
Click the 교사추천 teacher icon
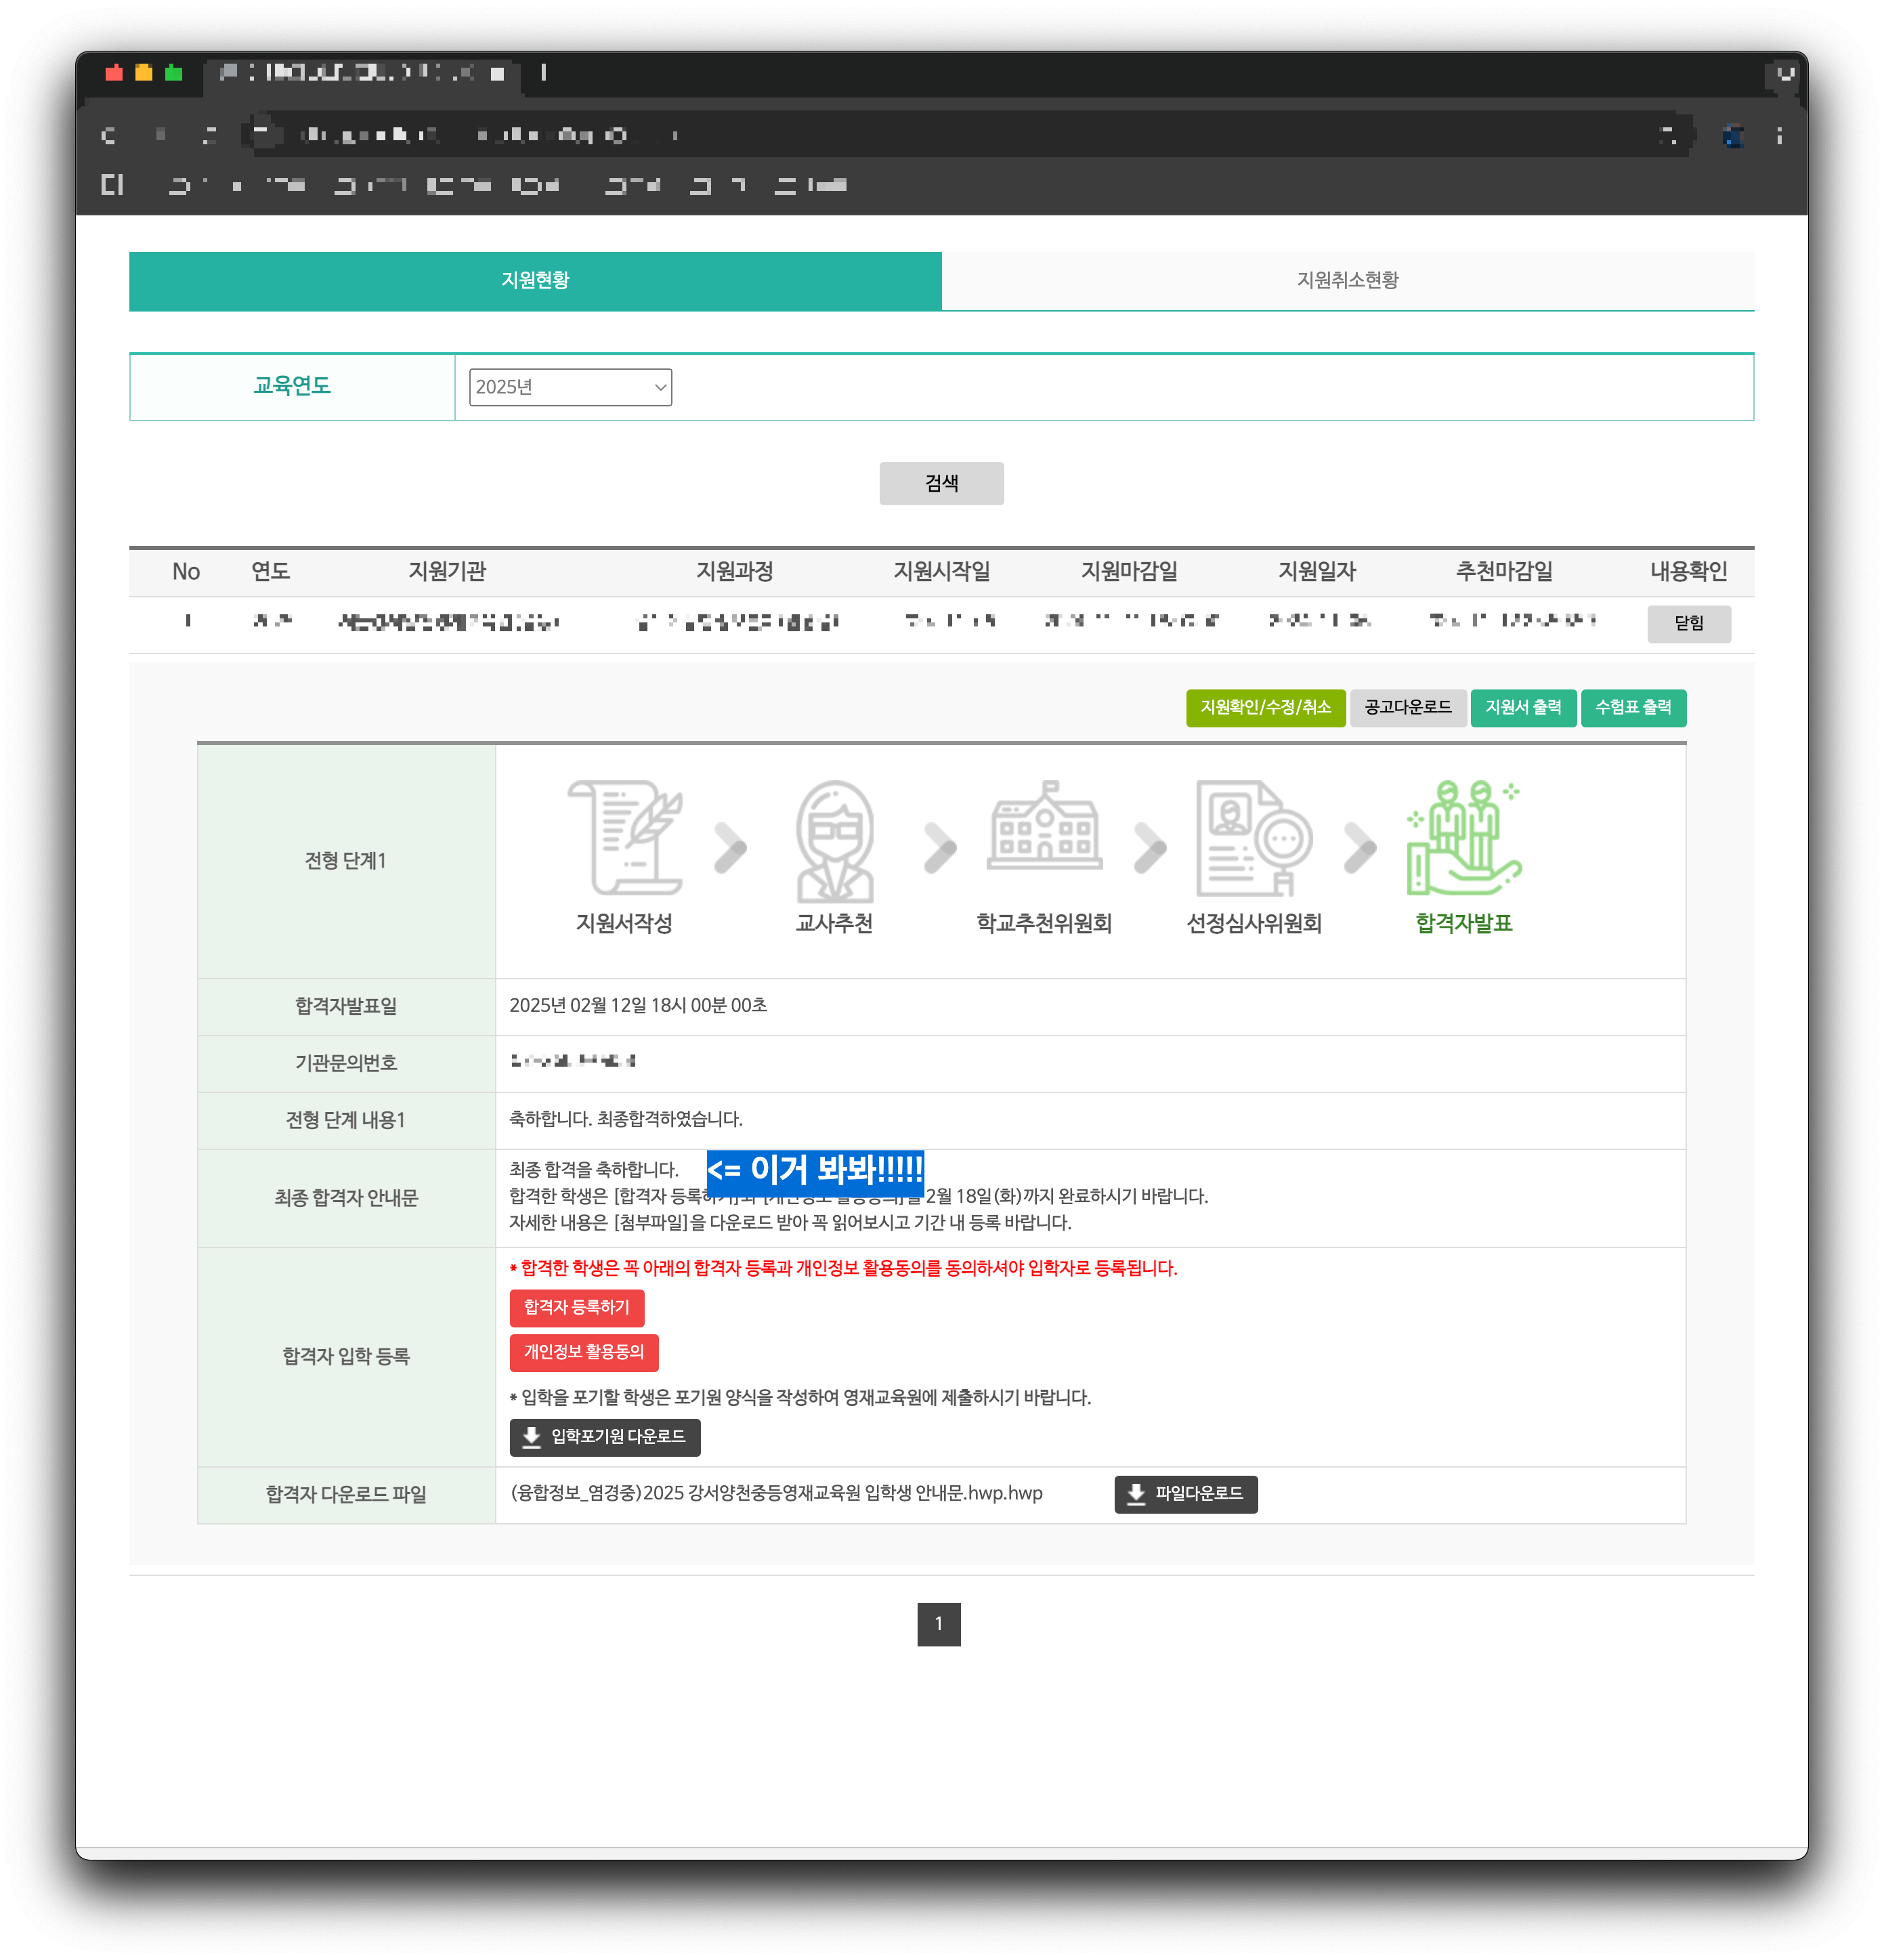(834, 841)
